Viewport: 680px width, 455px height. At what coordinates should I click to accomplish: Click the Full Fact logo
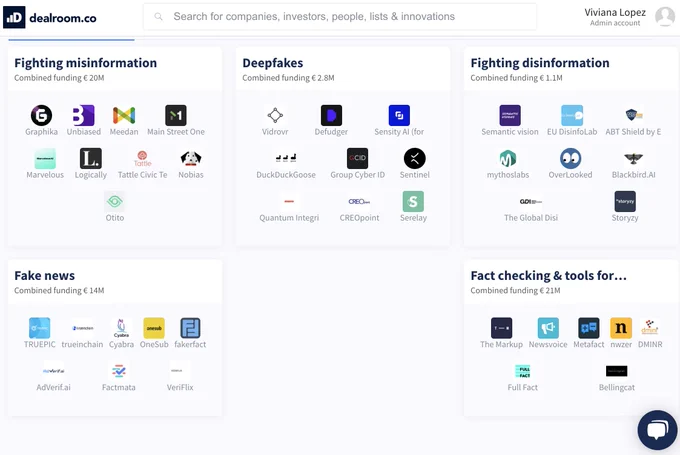tap(523, 371)
